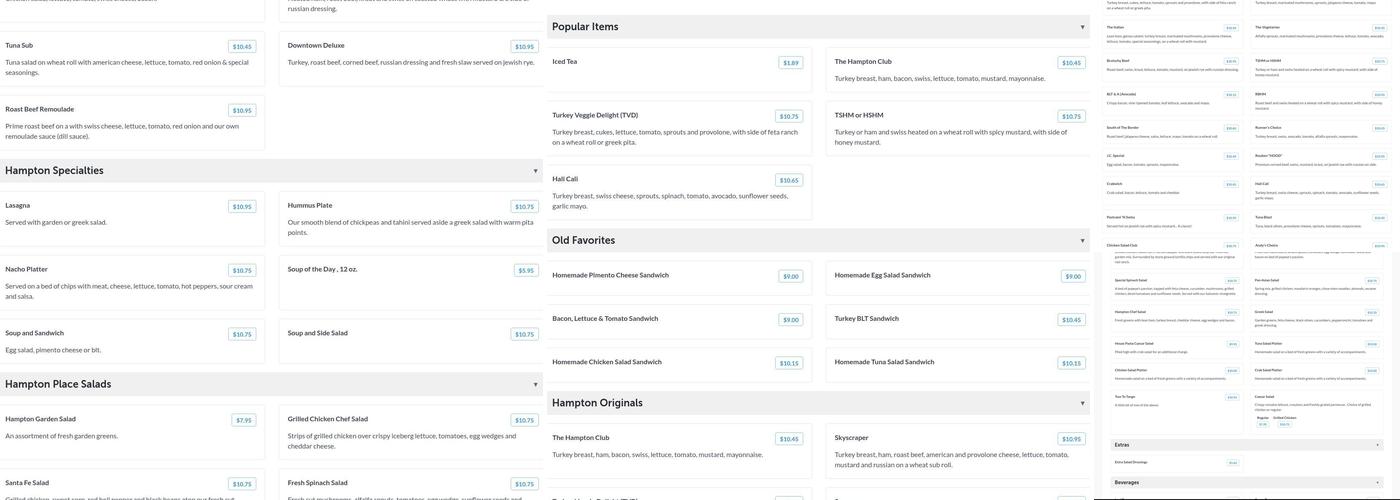Collapse the Hampton Originals section arrow

(1082, 403)
